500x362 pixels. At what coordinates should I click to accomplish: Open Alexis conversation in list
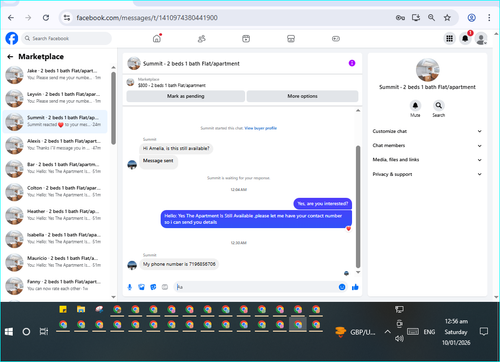(55, 145)
